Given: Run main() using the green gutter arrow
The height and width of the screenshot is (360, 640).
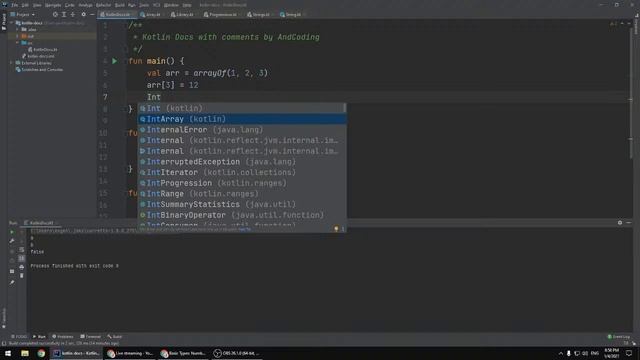Looking at the screenshot, I should coord(115,61).
